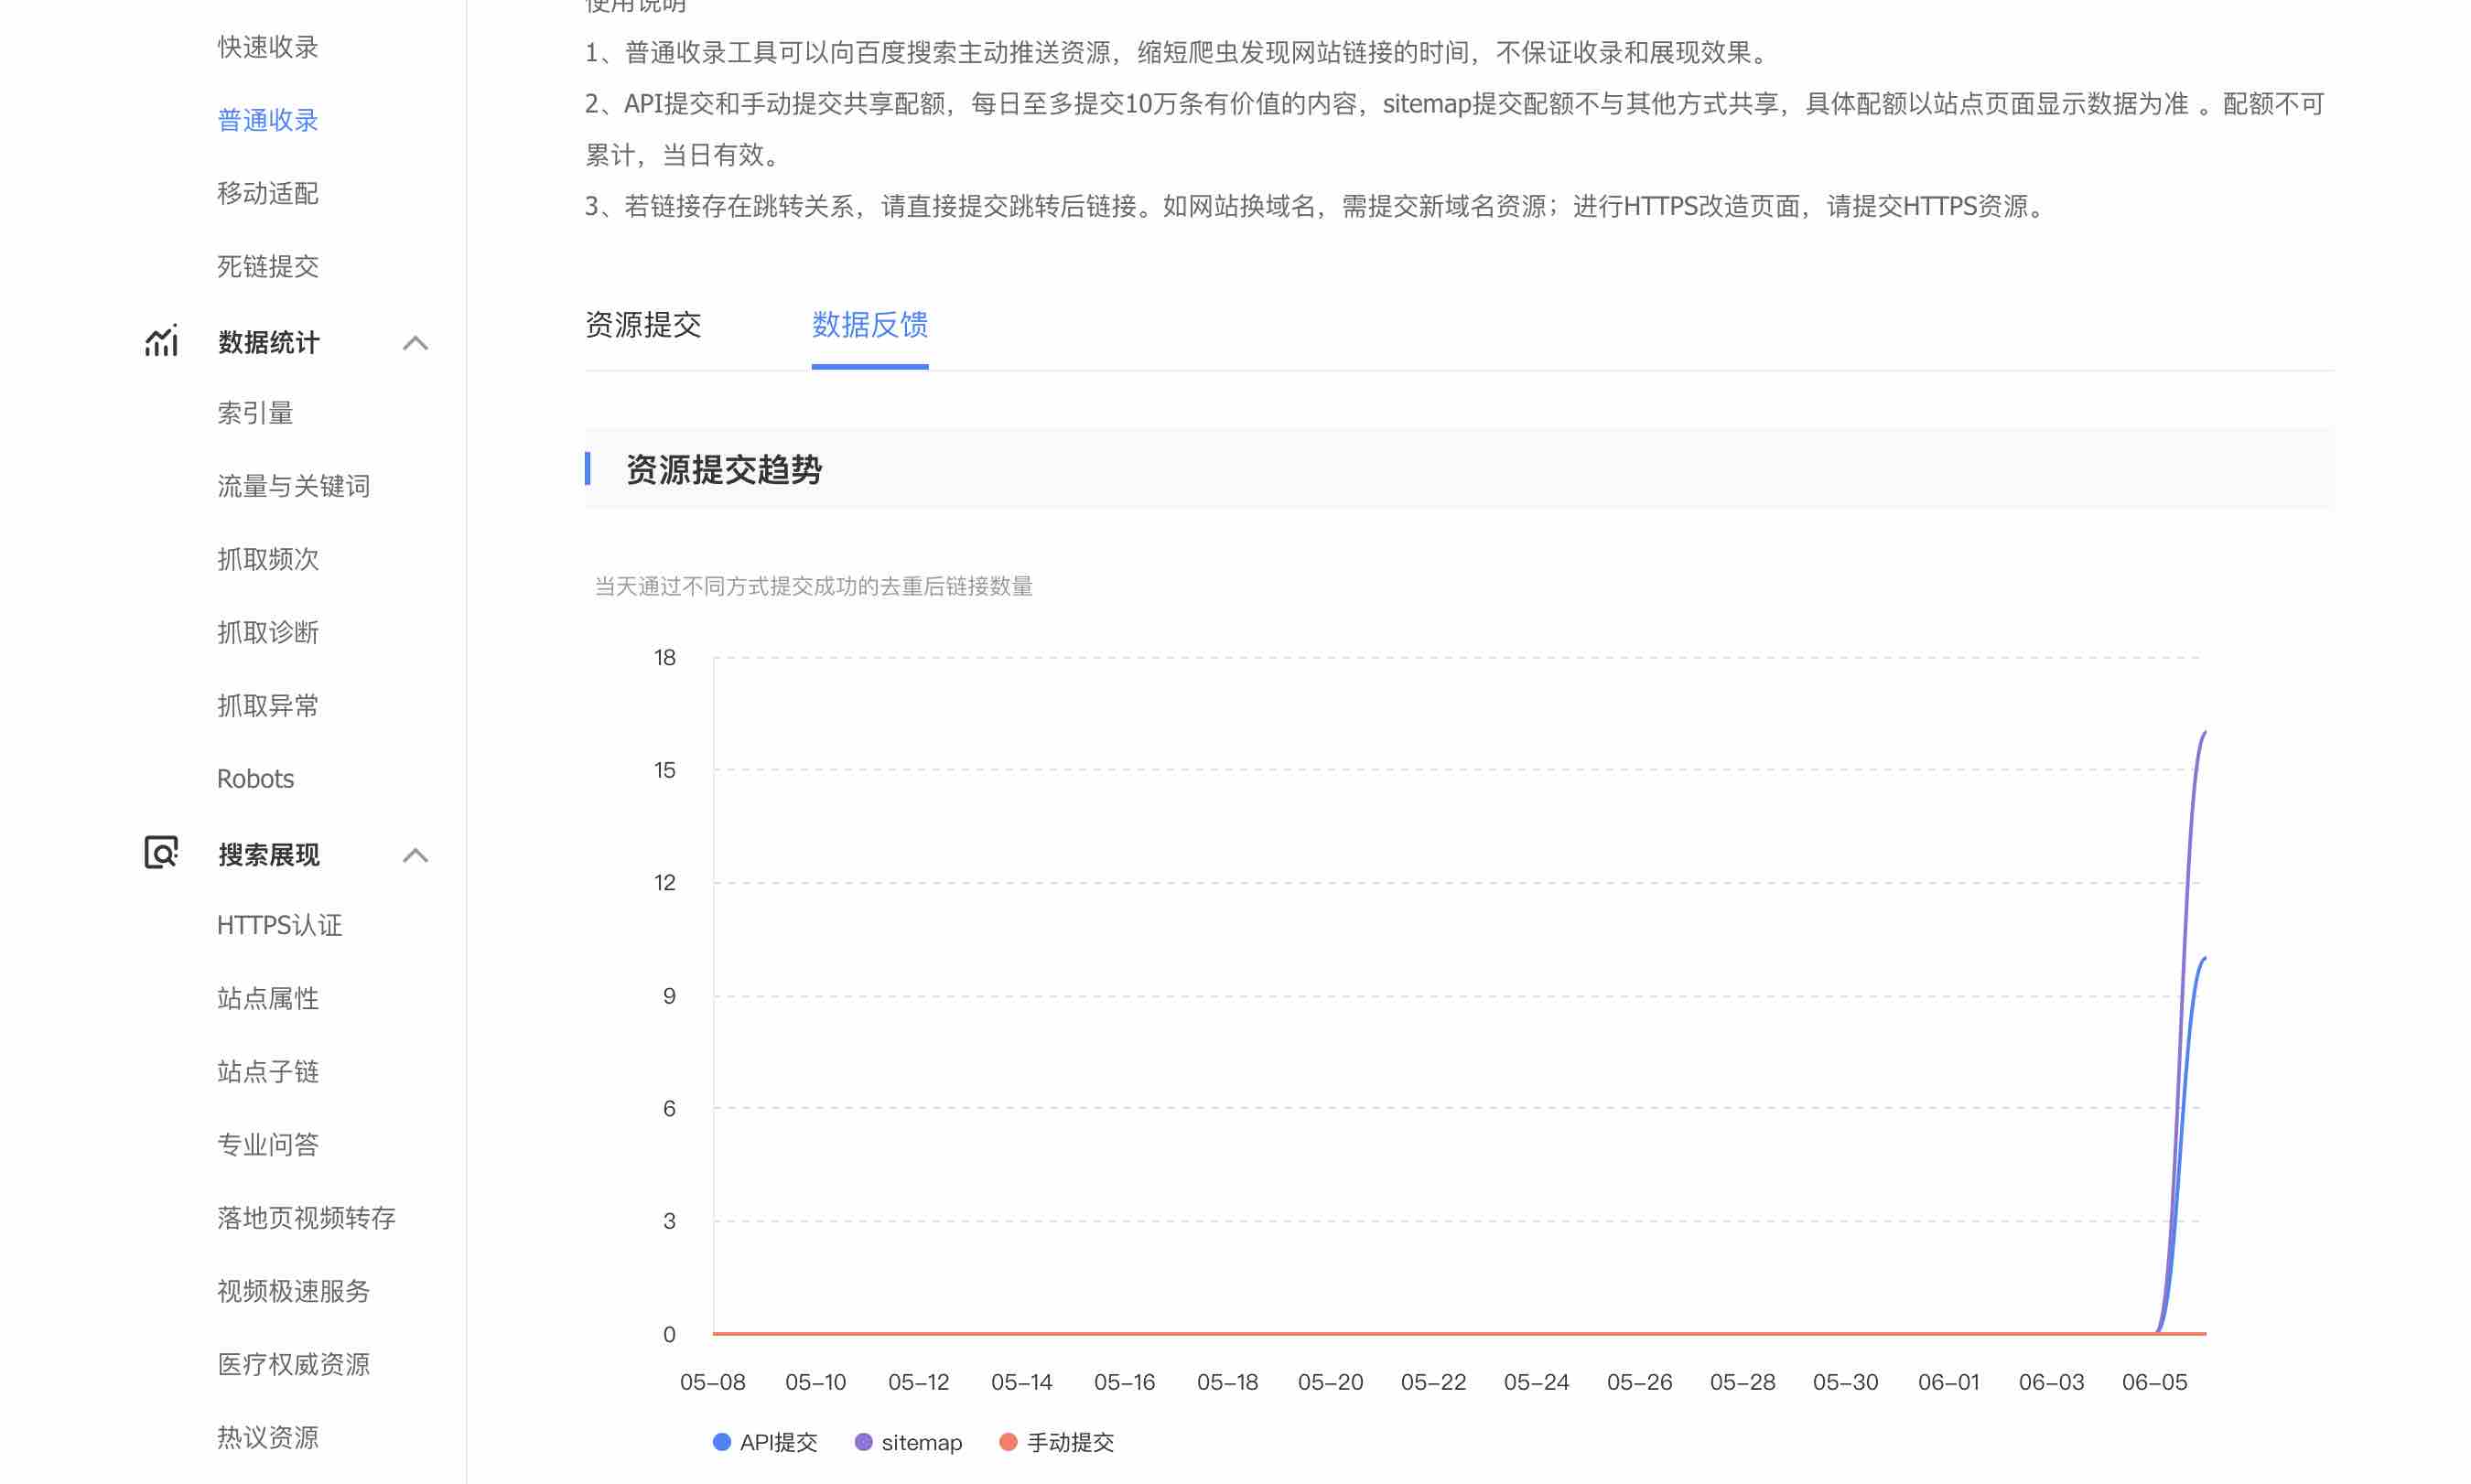This screenshot has width=2471, height=1484.
Task: Open the 普通收录 sidebar link
Action: click(x=267, y=120)
